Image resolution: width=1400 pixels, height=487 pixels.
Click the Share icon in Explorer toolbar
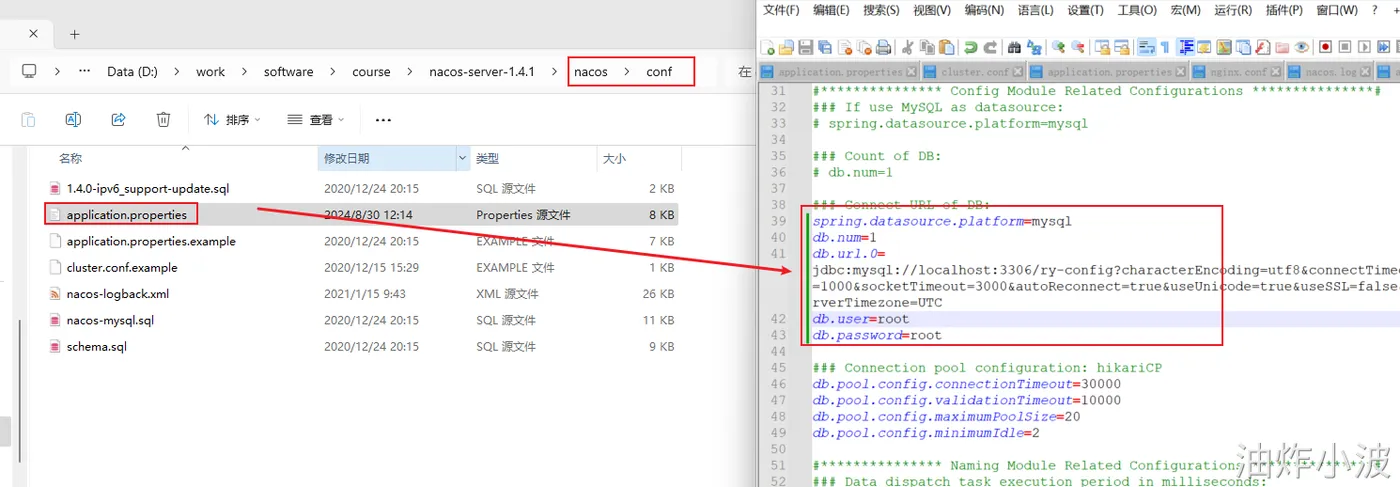(x=118, y=119)
